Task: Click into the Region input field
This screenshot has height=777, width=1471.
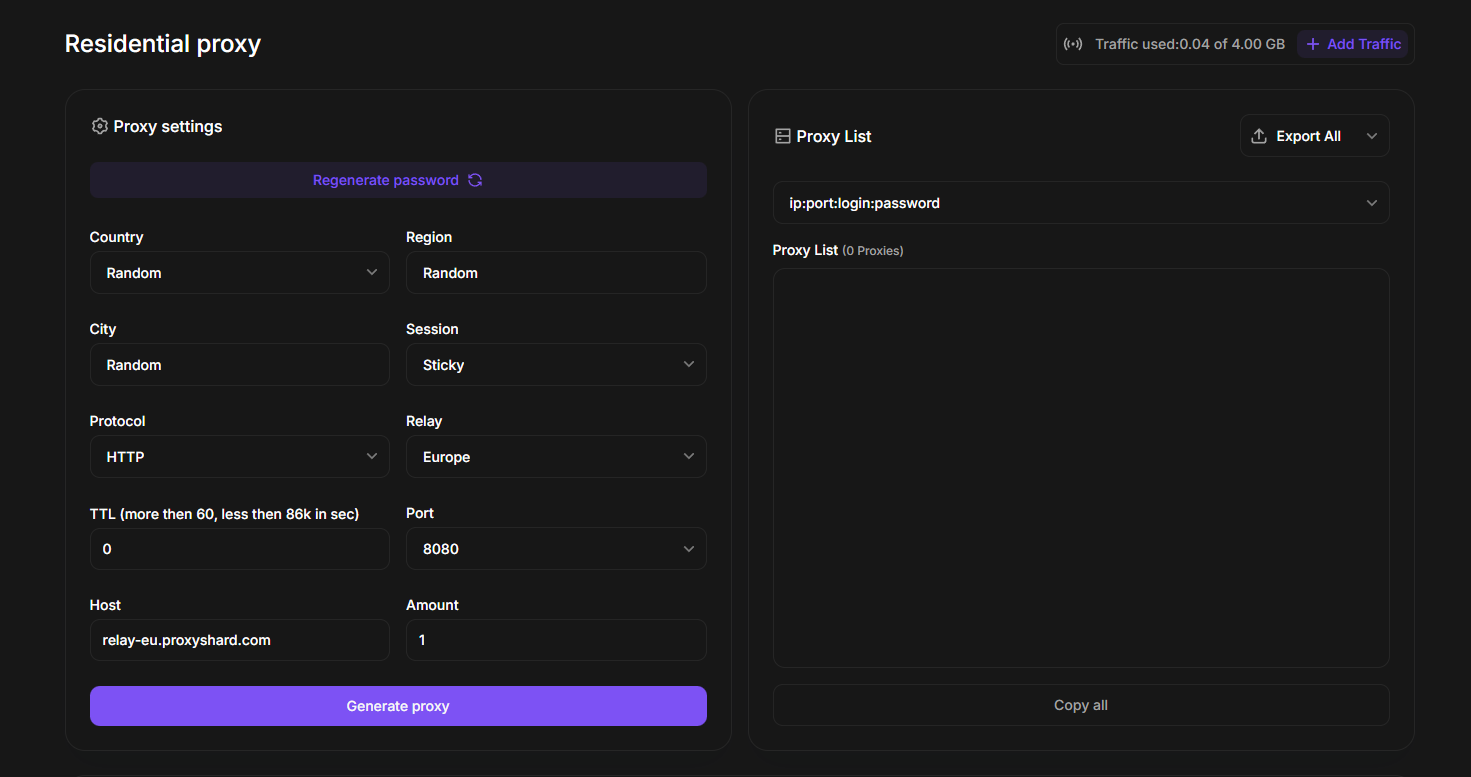Action: point(556,273)
